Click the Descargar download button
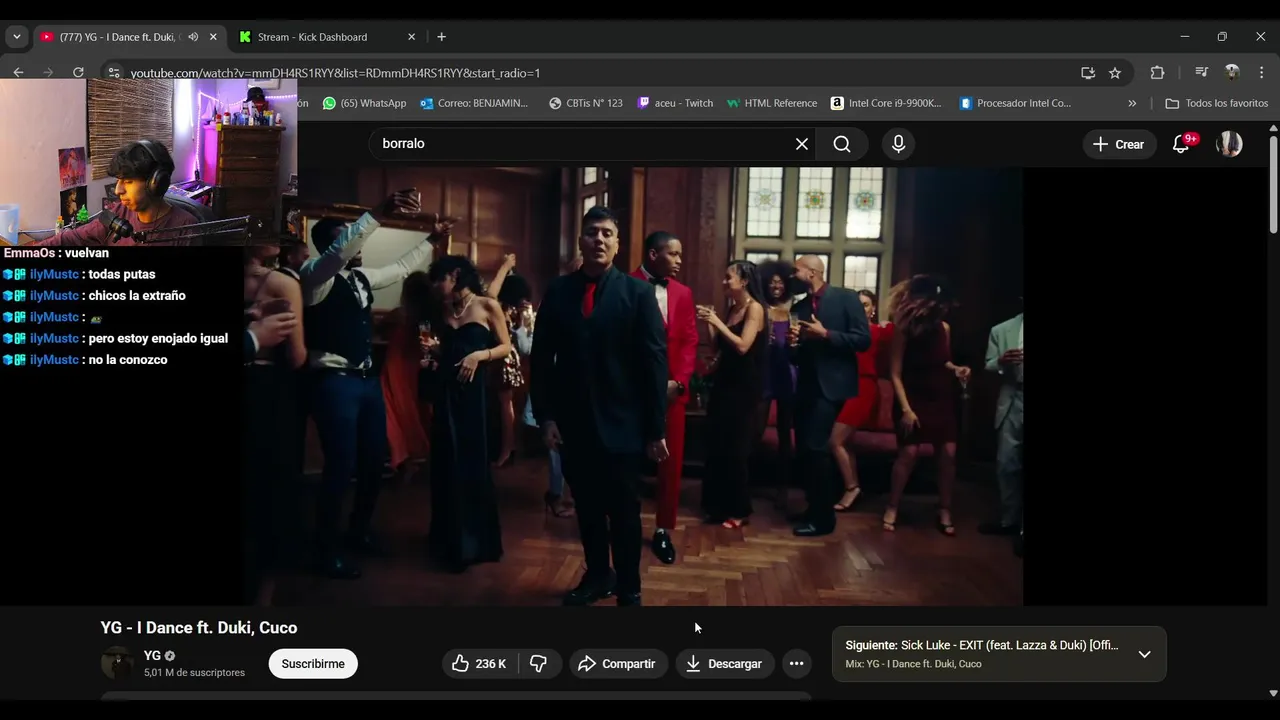The image size is (1280, 720). (724, 664)
